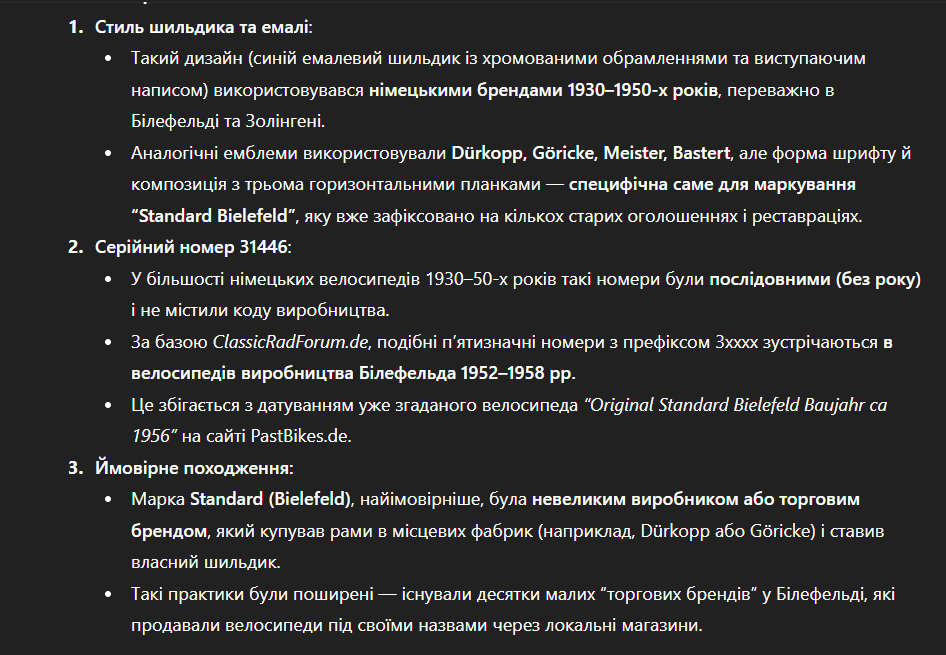This screenshot has width=946, height=655.
Task: Click italic title "Original Standard Bielefeld Baujahr ca 1956"
Action: click(x=734, y=405)
